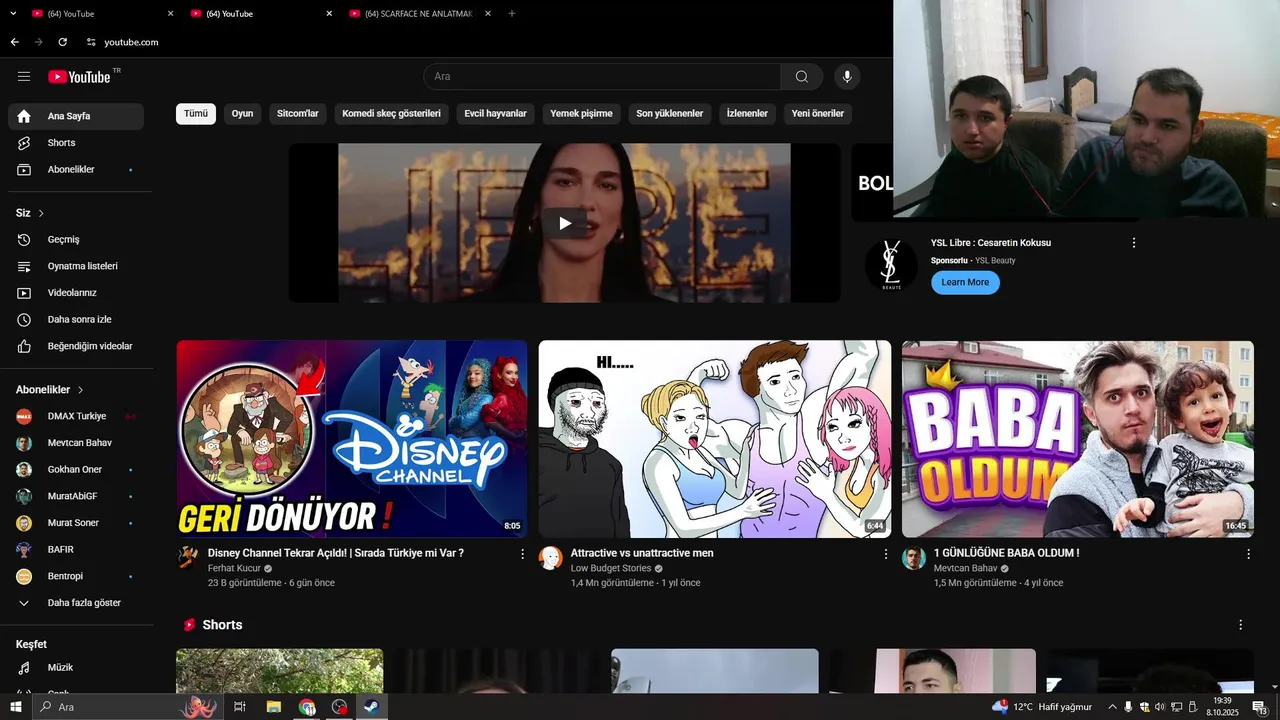Show hidden system tray icons

tap(1112, 707)
